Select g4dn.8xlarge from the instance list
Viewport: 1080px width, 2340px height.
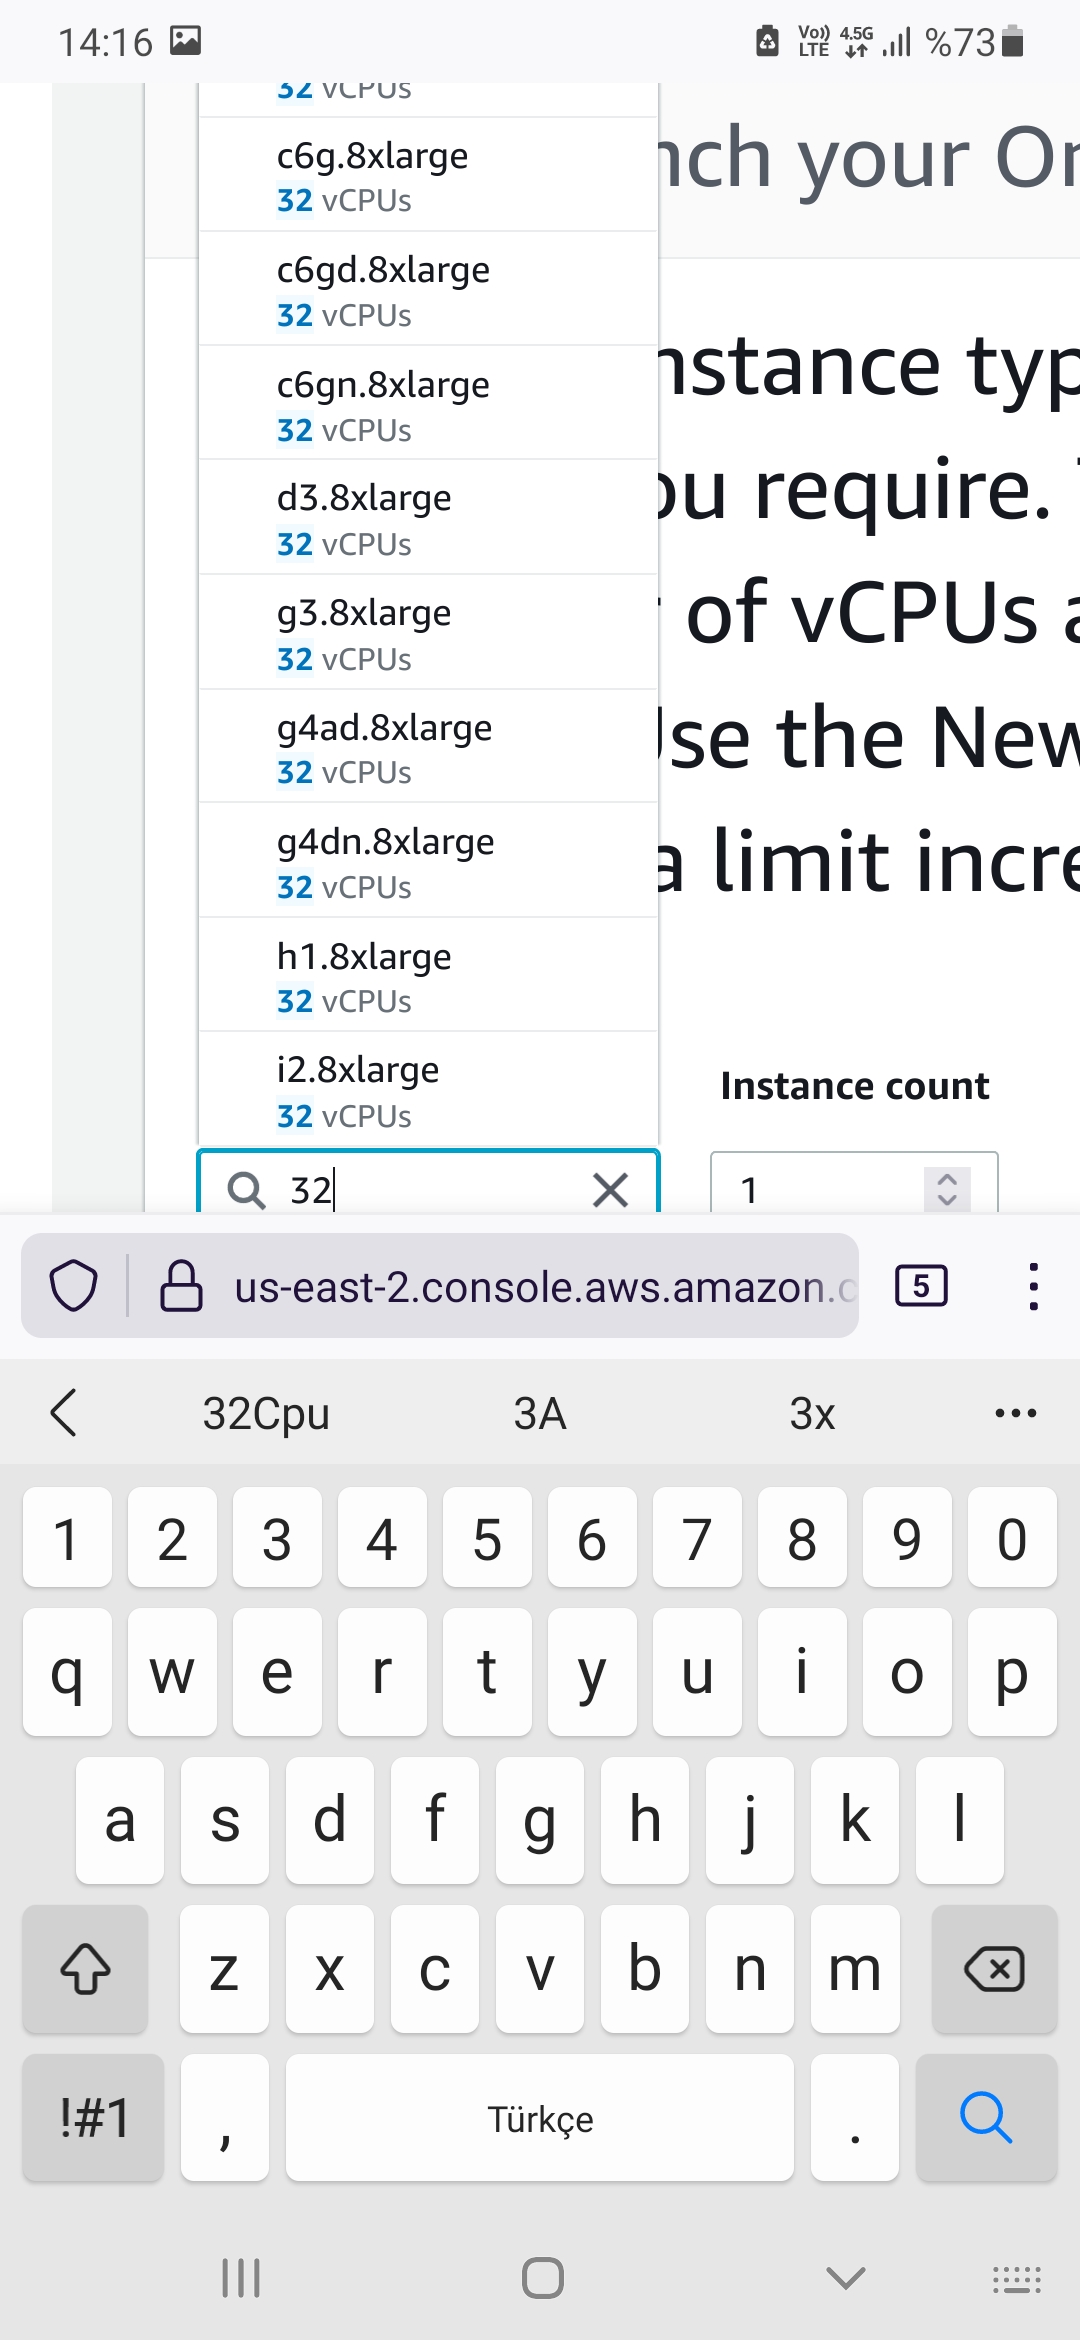click(428, 861)
